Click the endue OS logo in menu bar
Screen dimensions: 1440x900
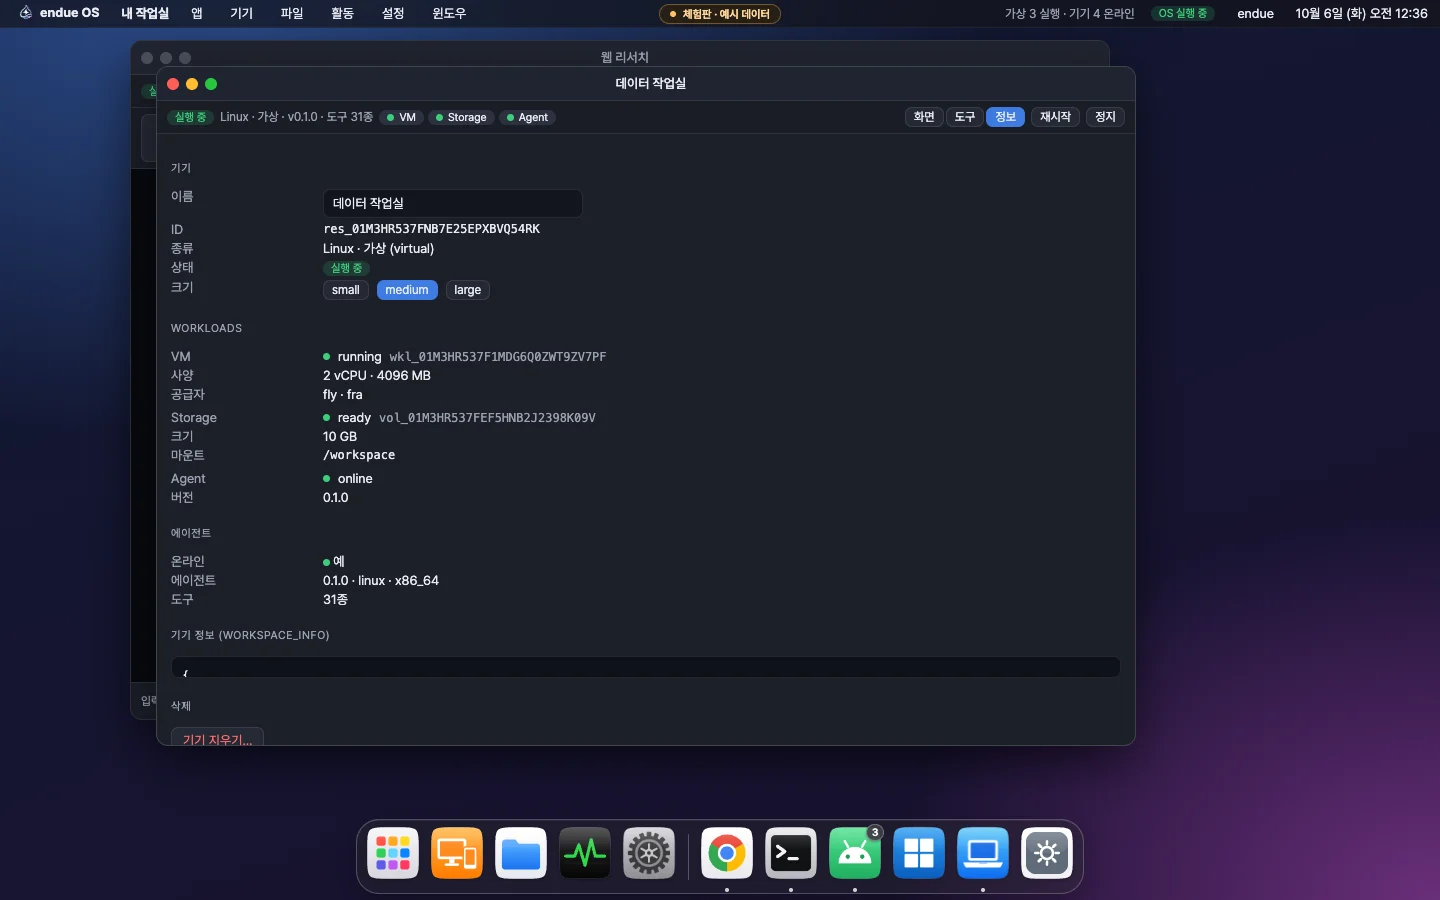pos(60,13)
